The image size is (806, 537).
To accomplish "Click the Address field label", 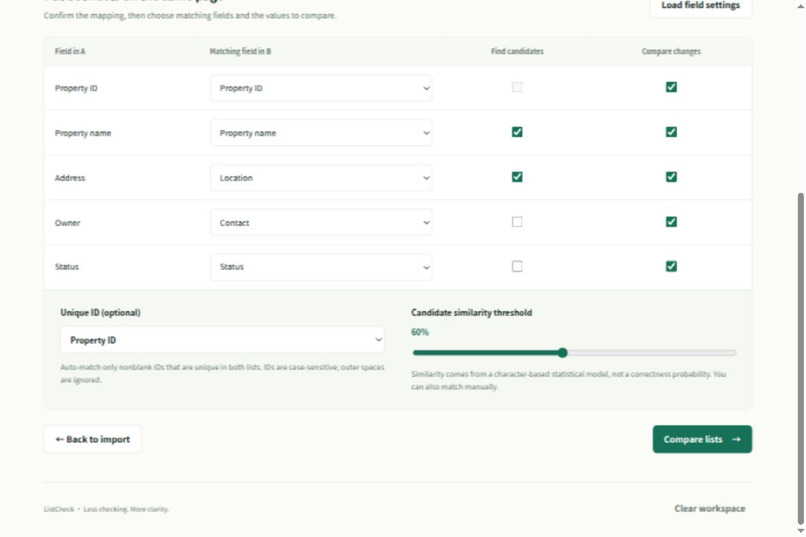I will [x=70, y=178].
